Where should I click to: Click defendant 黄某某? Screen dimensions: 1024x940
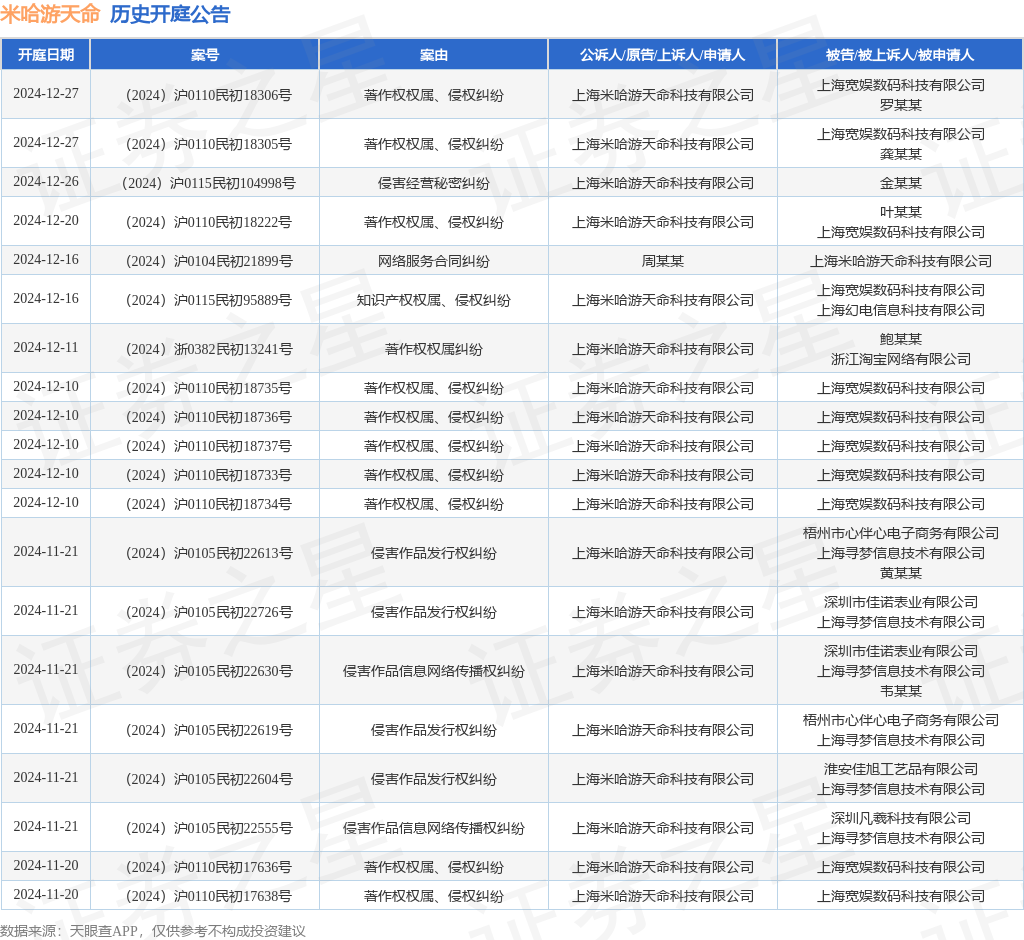tap(901, 574)
